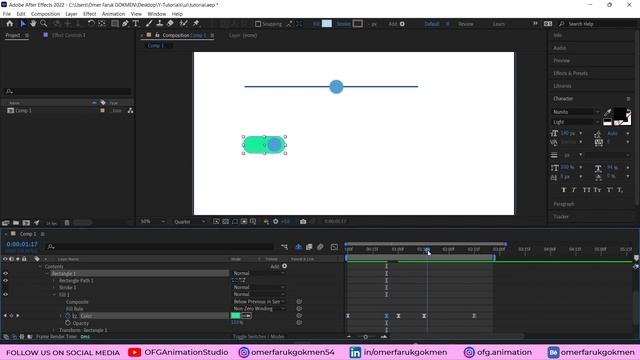
Task: Select the Hand tool
Action: click(x=33, y=24)
